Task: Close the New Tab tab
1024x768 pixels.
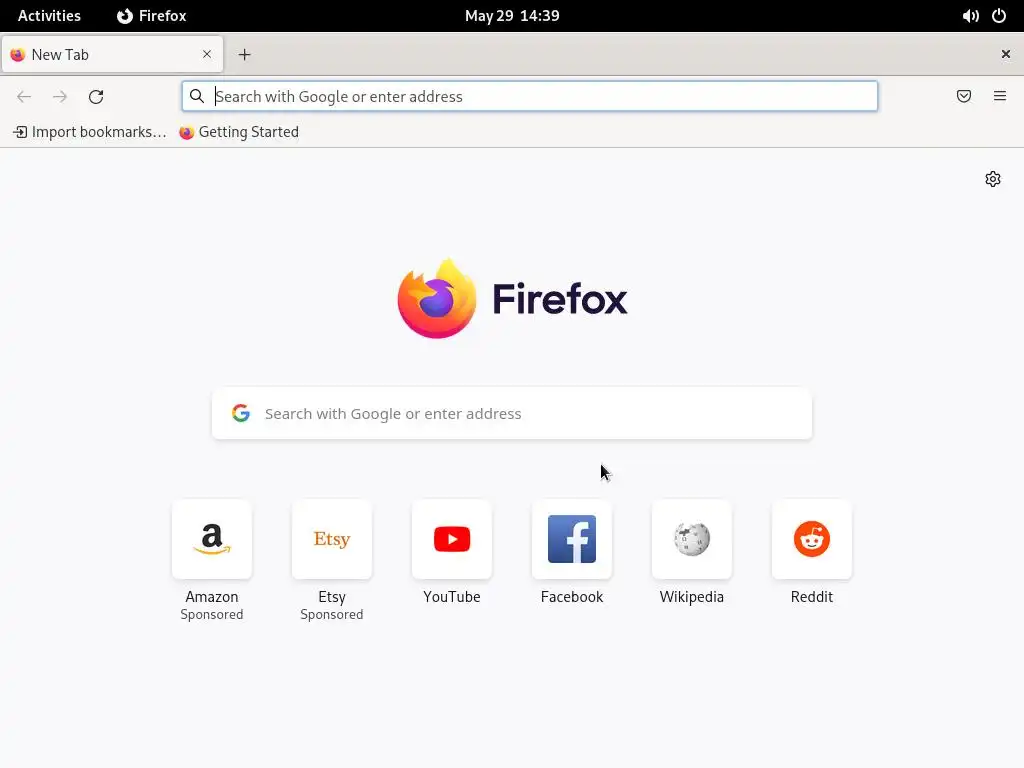Action: tap(207, 54)
